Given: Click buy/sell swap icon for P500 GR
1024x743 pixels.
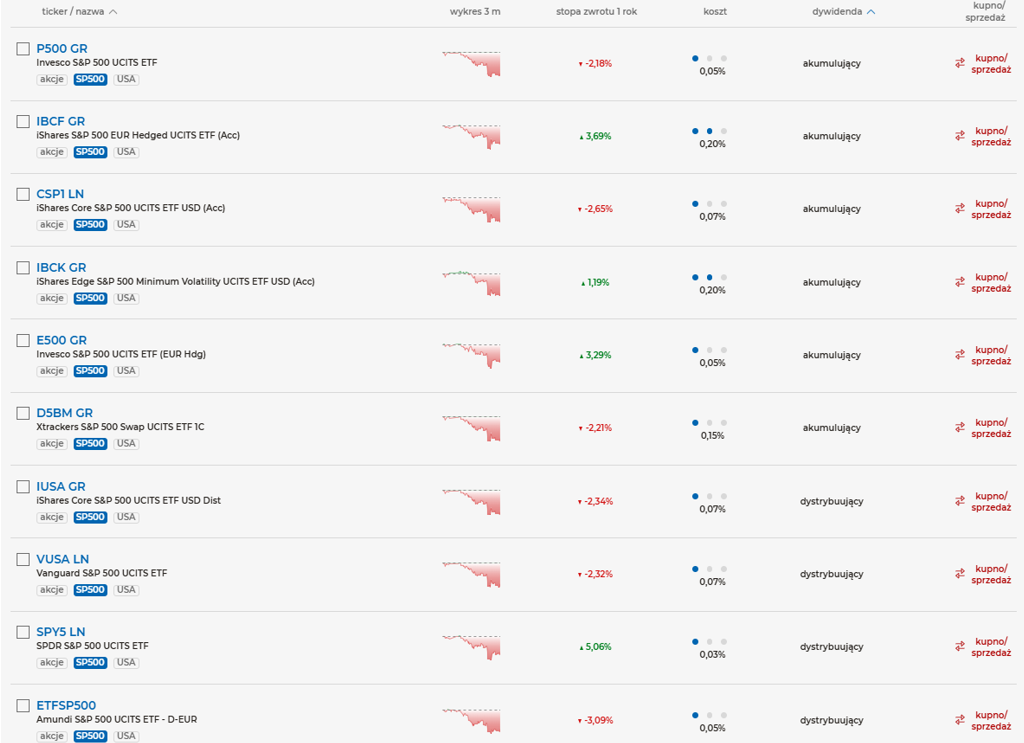Looking at the screenshot, I should tap(960, 63).
